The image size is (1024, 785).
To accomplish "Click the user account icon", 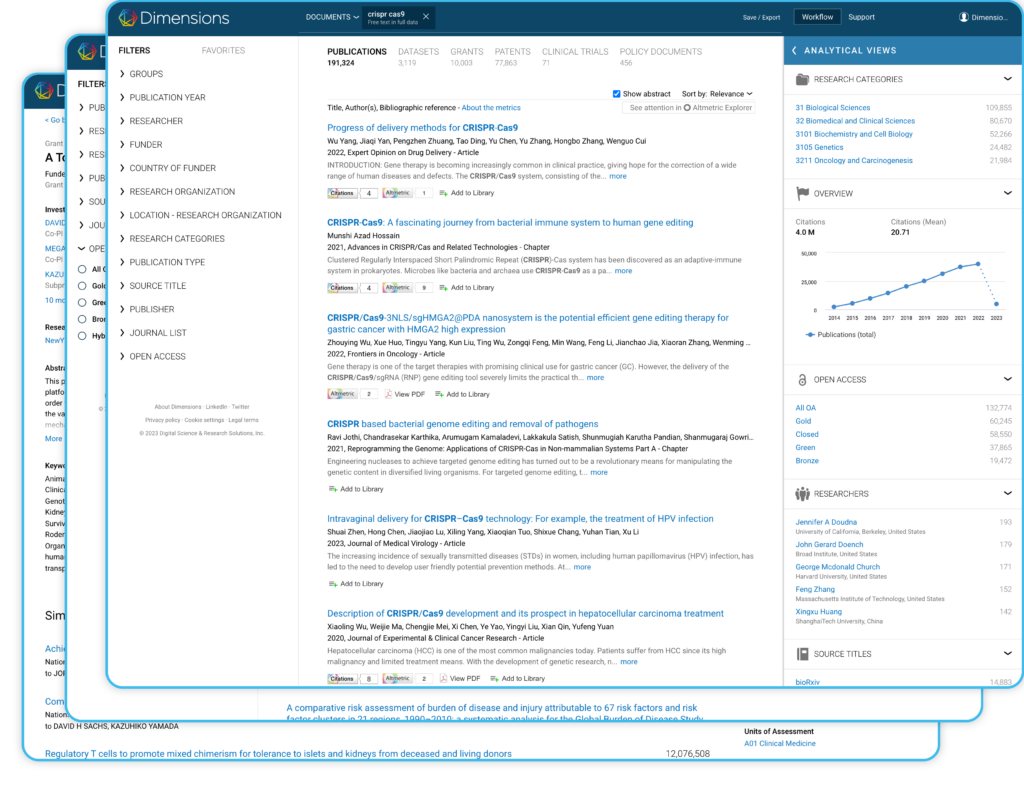I will [x=964, y=17].
